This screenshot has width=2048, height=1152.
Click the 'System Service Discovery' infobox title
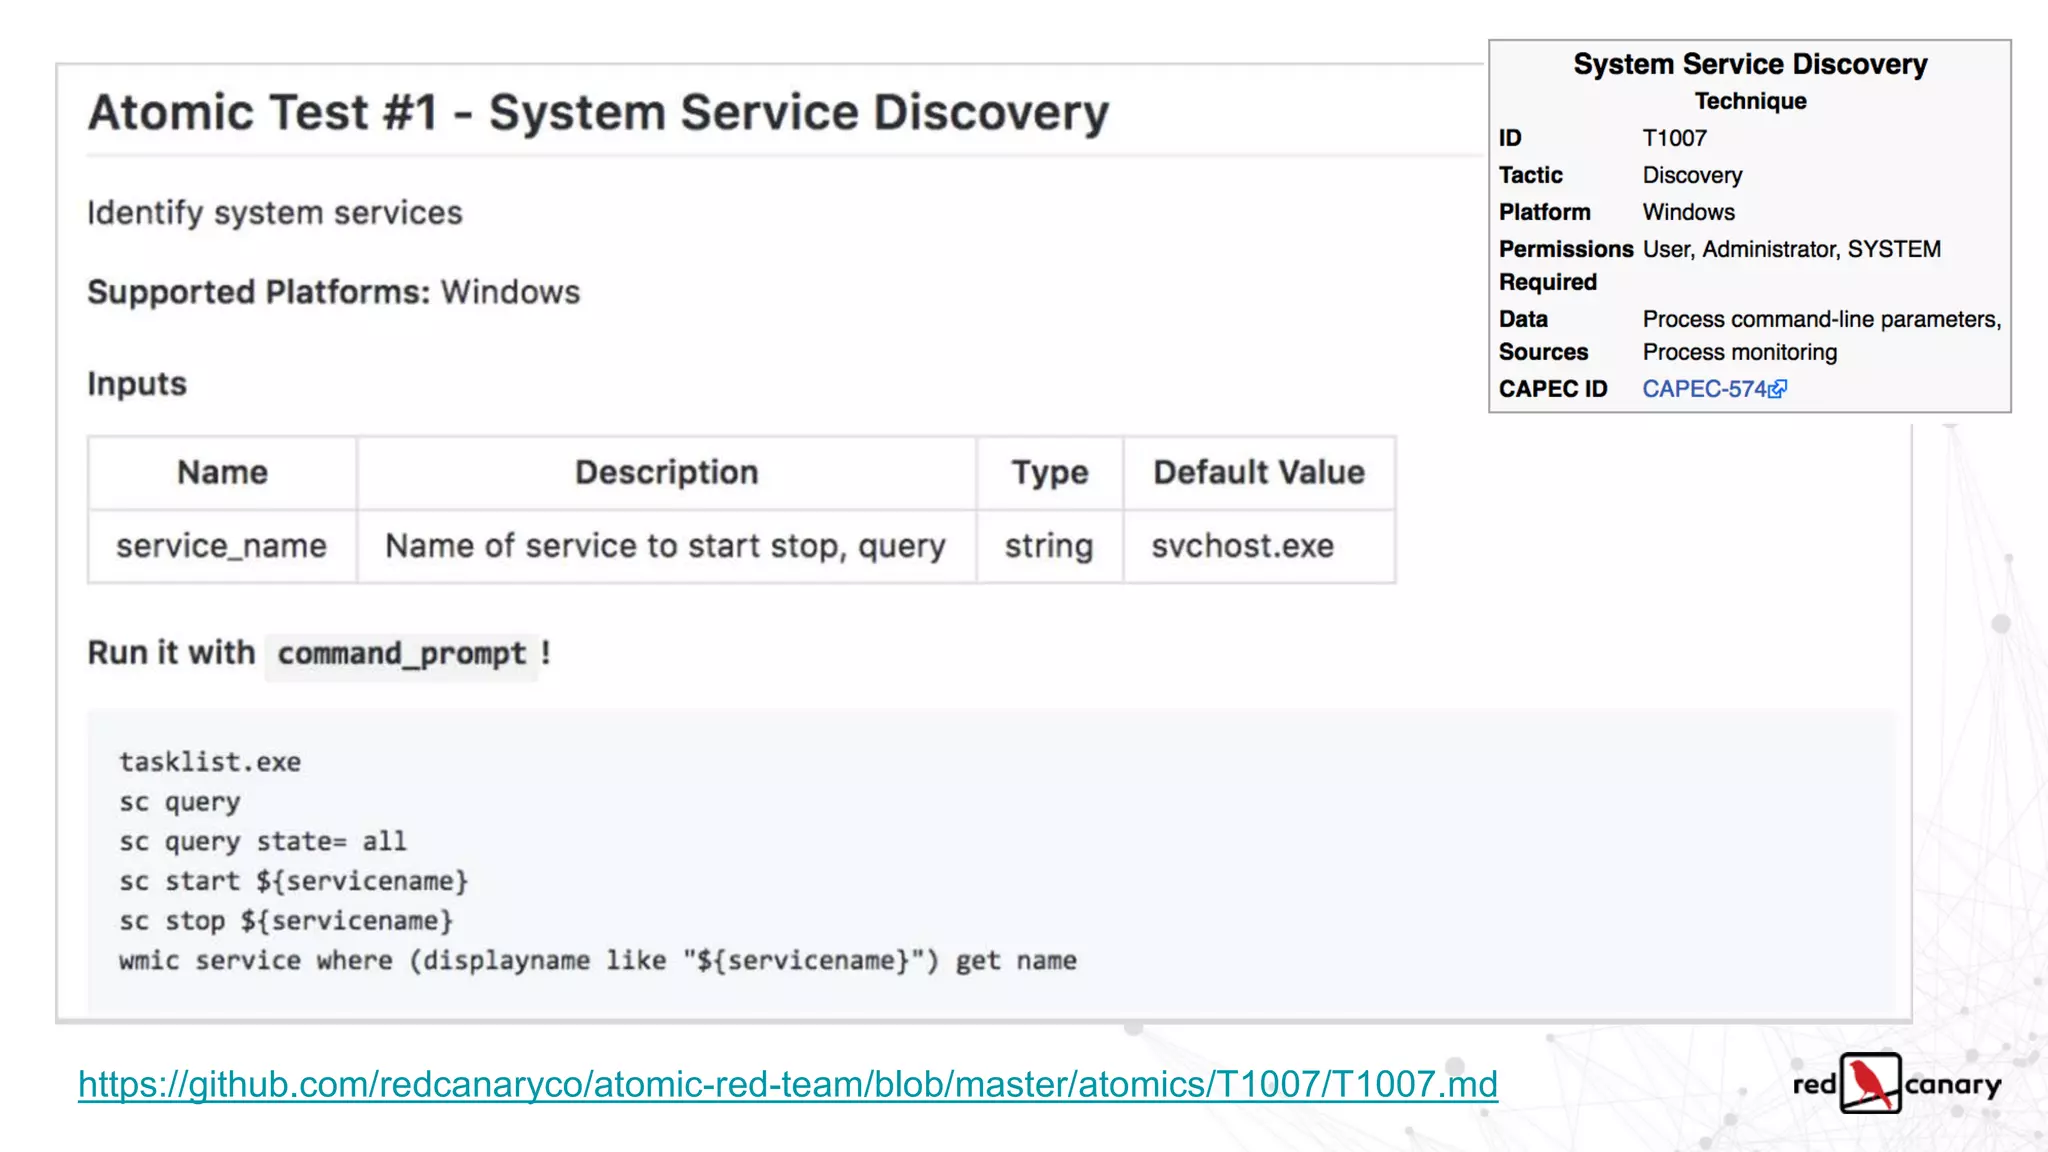pyautogui.click(x=1750, y=64)
